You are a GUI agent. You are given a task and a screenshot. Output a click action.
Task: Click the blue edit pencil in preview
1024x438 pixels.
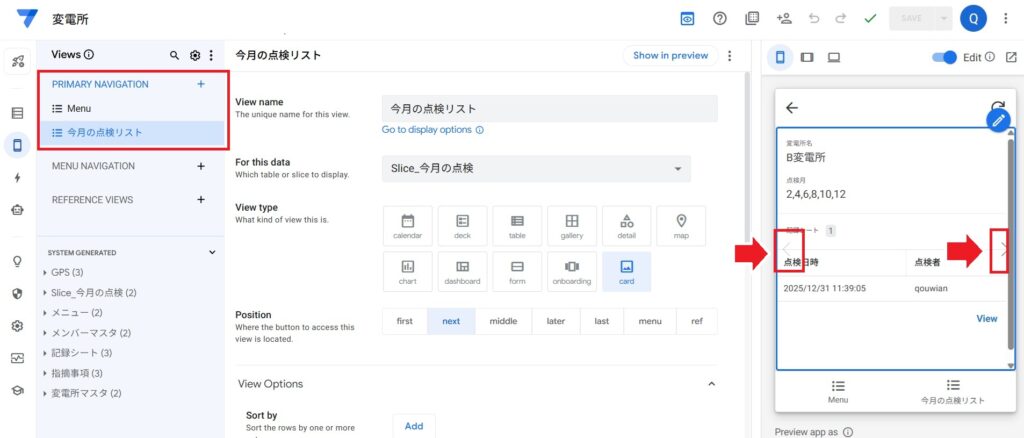997,120
